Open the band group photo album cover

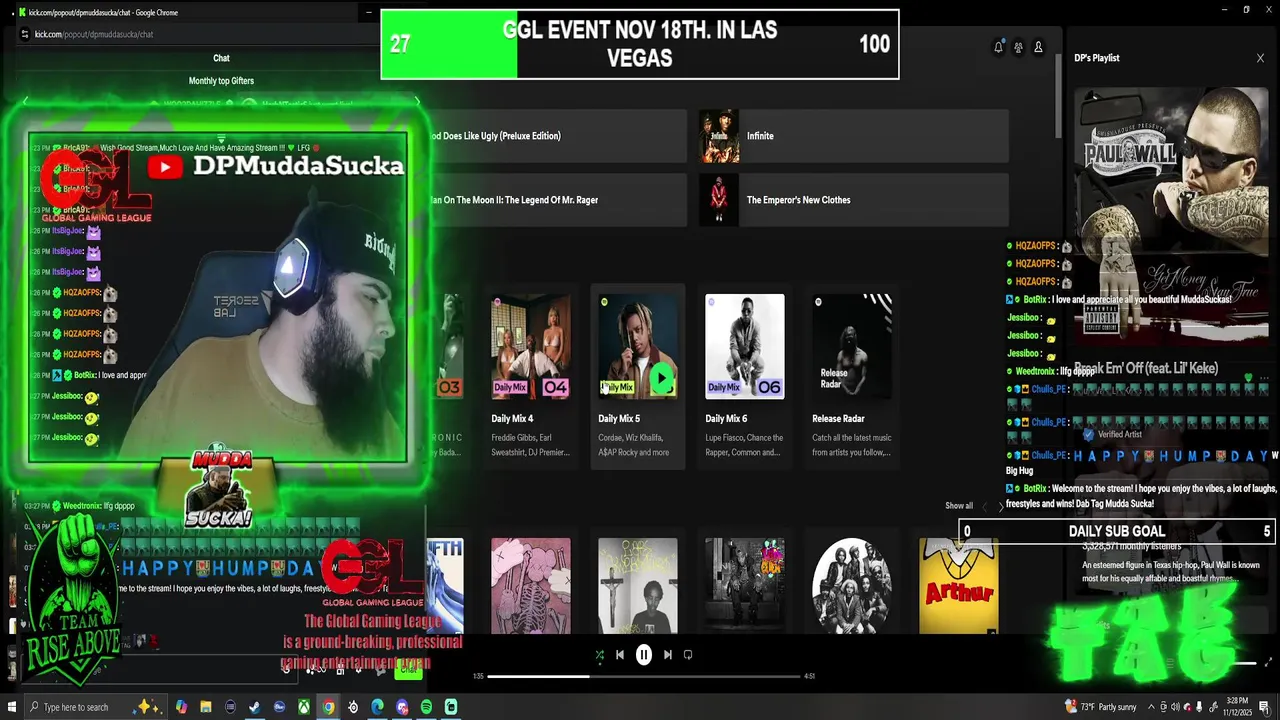852,586
